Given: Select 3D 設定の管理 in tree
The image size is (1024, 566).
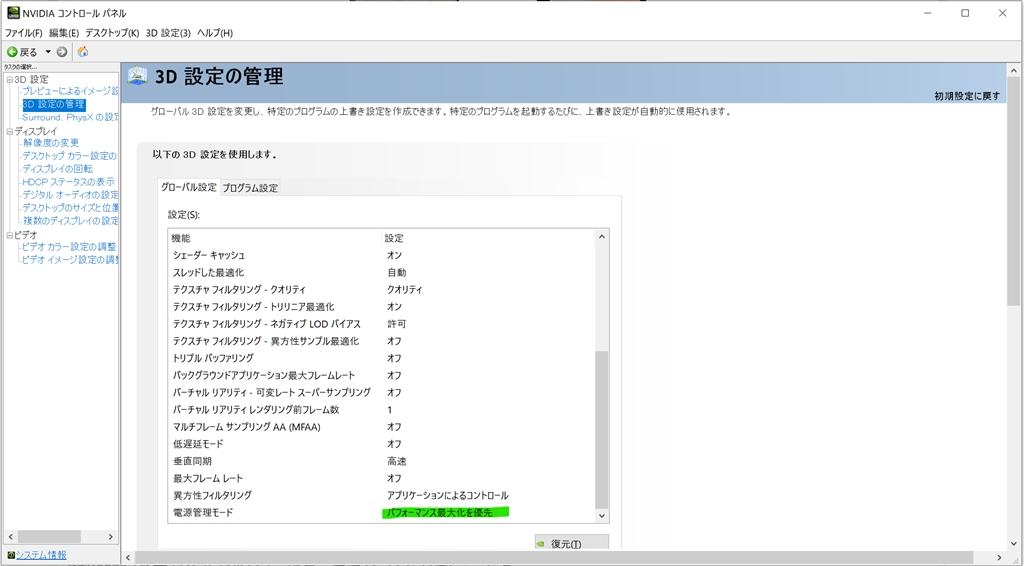Looking at the screenshot, I should coord(54,104).
